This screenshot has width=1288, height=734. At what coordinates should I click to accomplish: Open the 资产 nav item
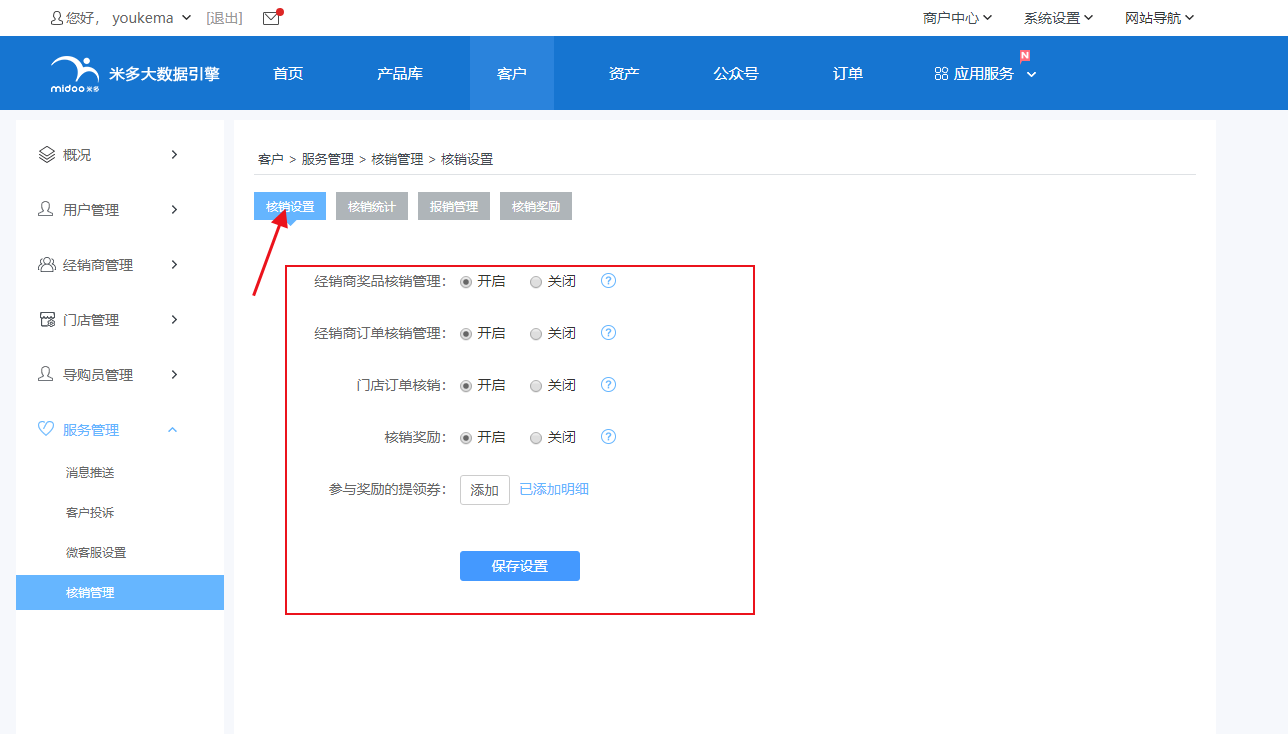624,73
